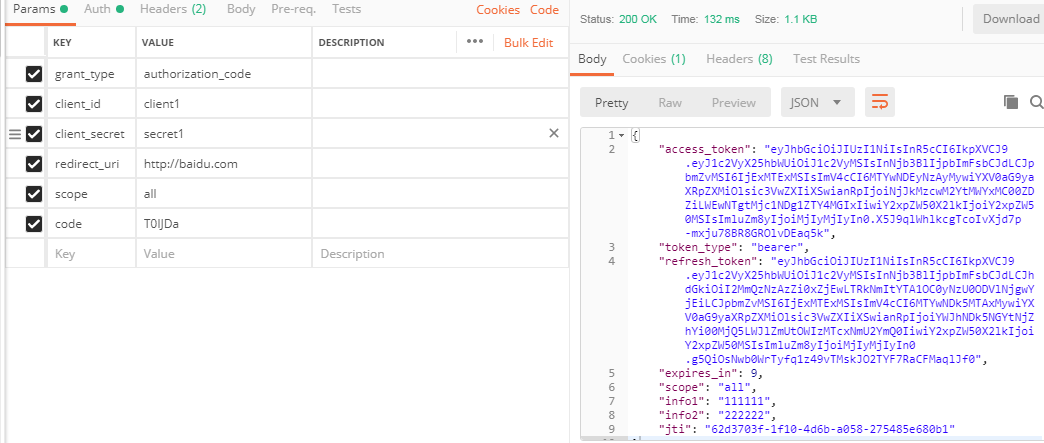The width and height of the screenshot is (1044, 443).
Task: Click the "info2" line in response
Action: coord(716,414)
